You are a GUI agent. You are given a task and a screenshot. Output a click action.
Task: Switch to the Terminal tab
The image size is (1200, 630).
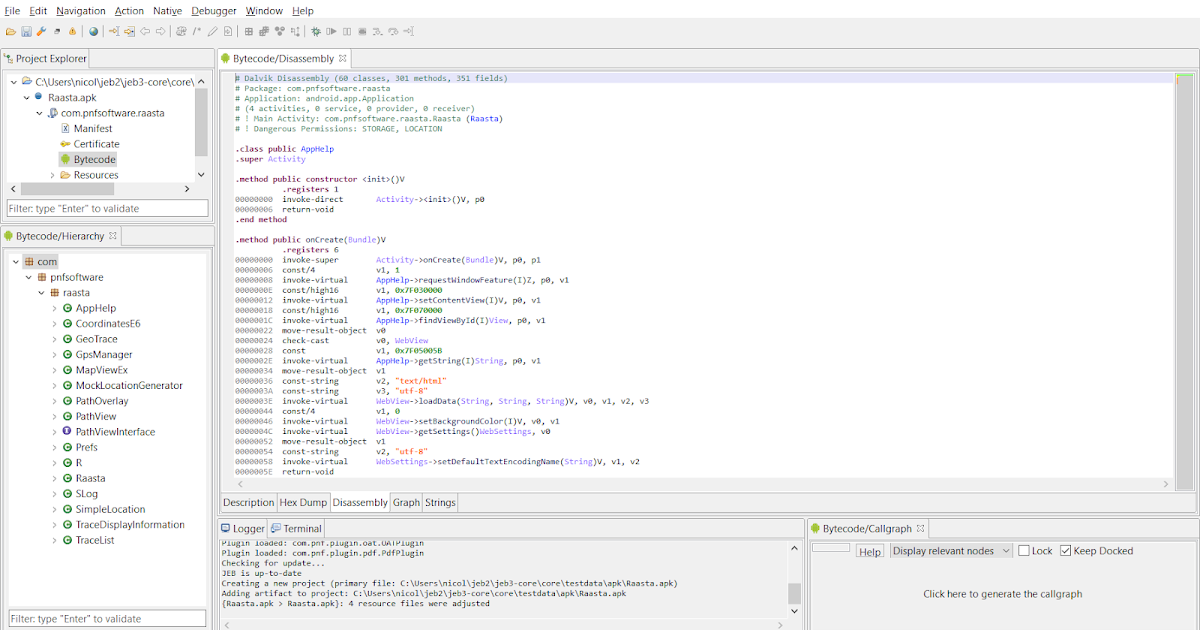[296, 528]
